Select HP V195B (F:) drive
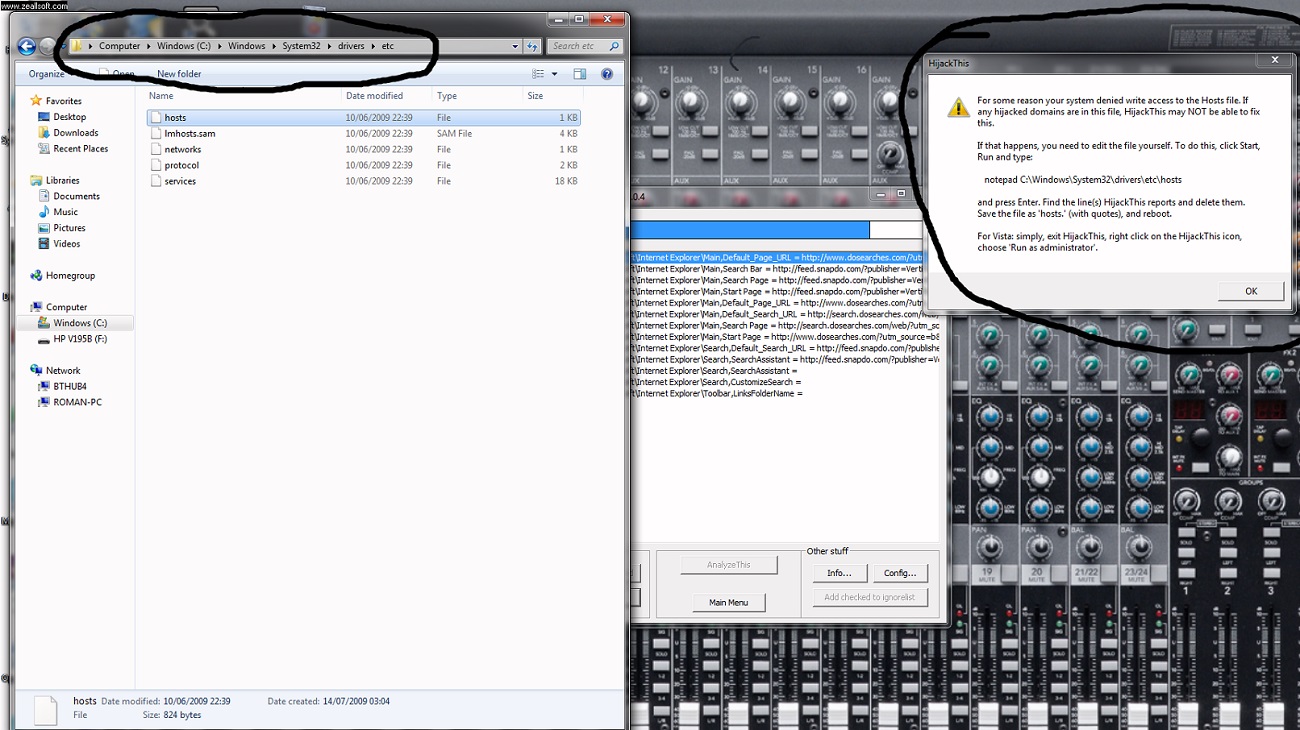The width and height of the screenshot is (1300, 730). click(80, 339)
